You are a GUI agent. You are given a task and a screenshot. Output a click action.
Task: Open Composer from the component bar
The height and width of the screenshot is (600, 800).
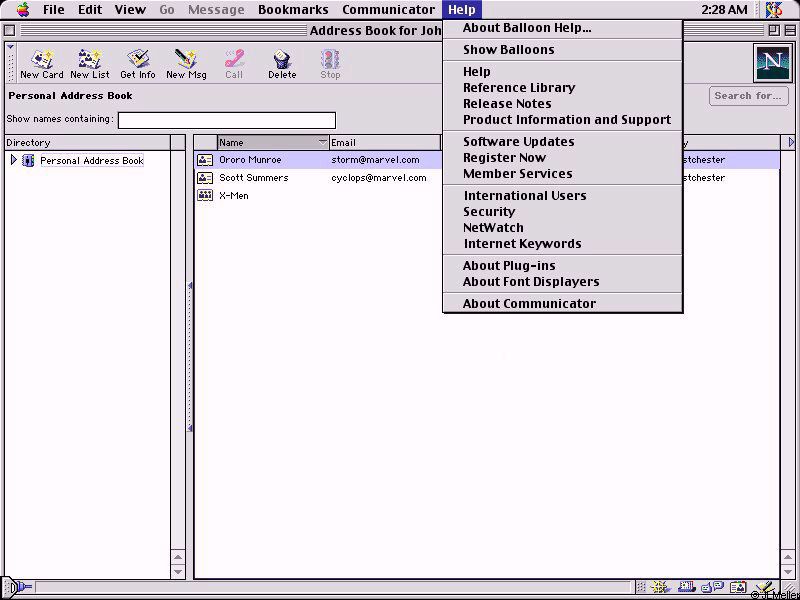(x=764, y=587)
